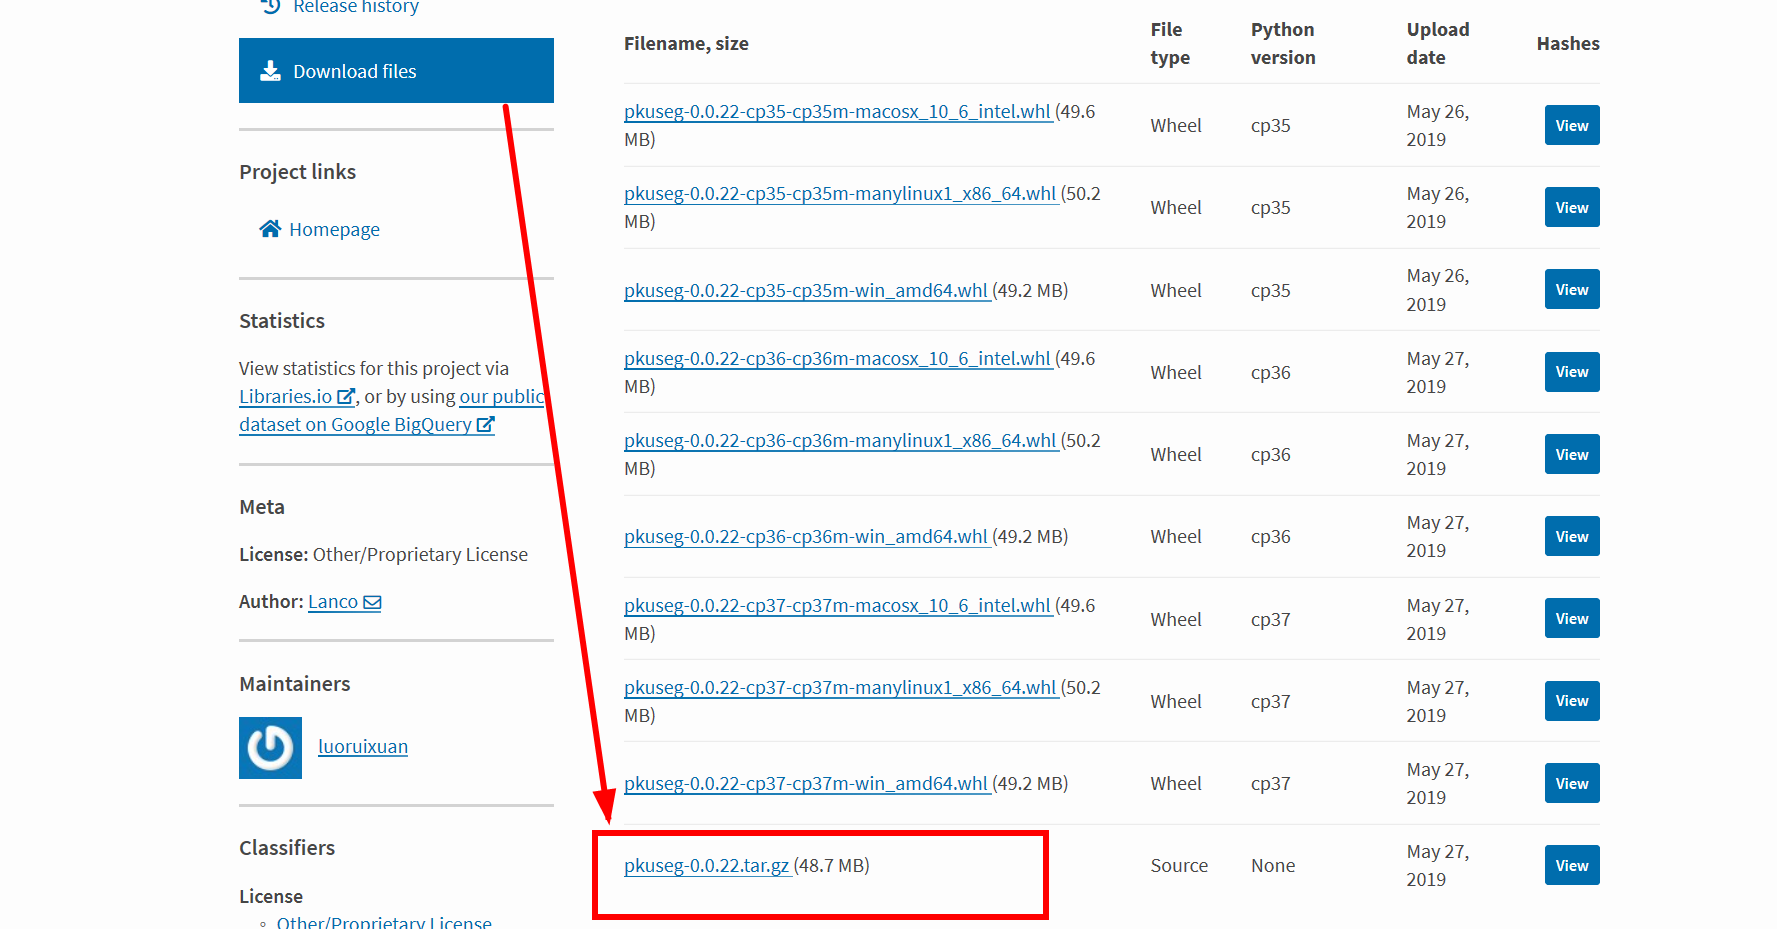View hashes for pkuseg-0.0.22.tar.gz
Screen dimensions: 1777x929
pyautogui.click(x=1571, y=865)
